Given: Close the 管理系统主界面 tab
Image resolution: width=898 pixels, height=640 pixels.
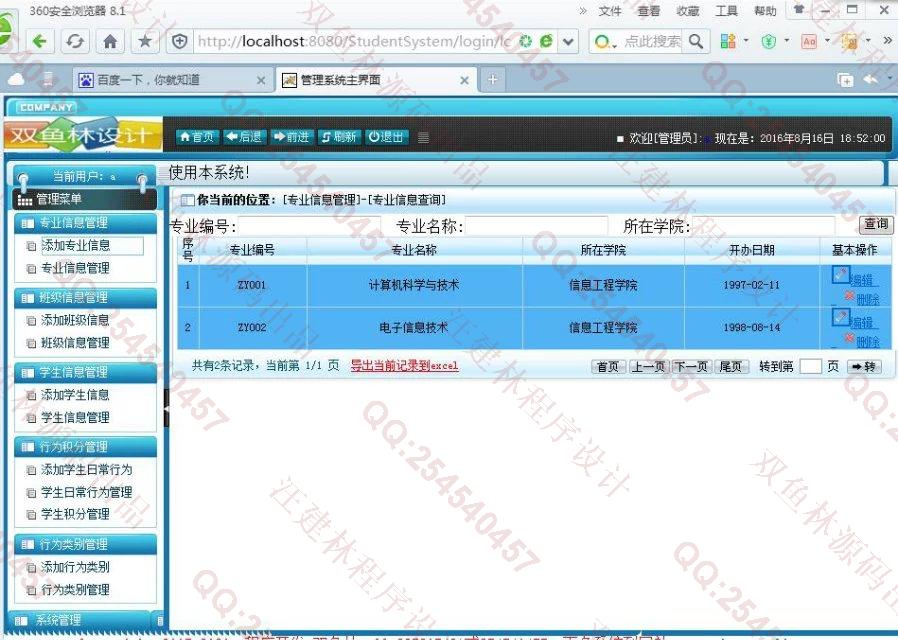Looking at the screenshot, I should 464,81.
